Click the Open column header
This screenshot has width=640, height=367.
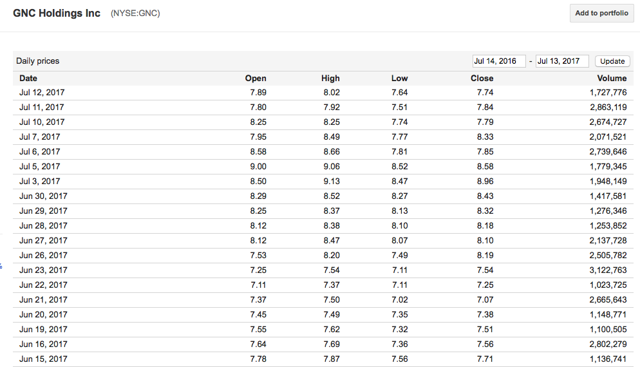(256, 78)
